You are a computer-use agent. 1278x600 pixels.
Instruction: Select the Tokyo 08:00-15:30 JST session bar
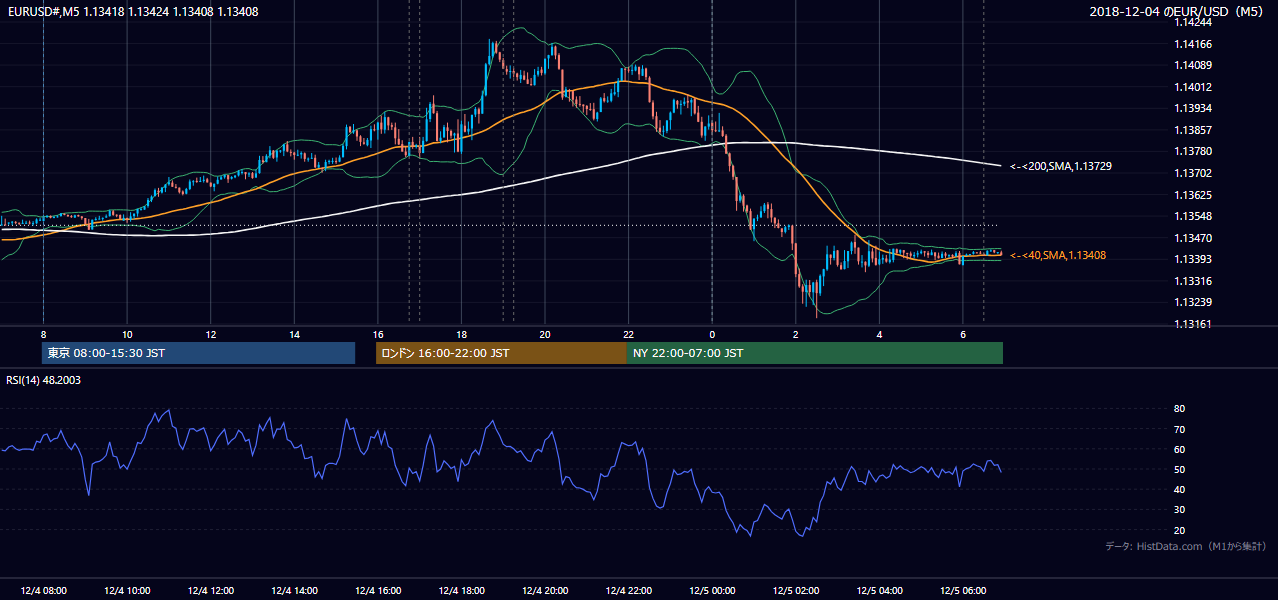(199, 353)
